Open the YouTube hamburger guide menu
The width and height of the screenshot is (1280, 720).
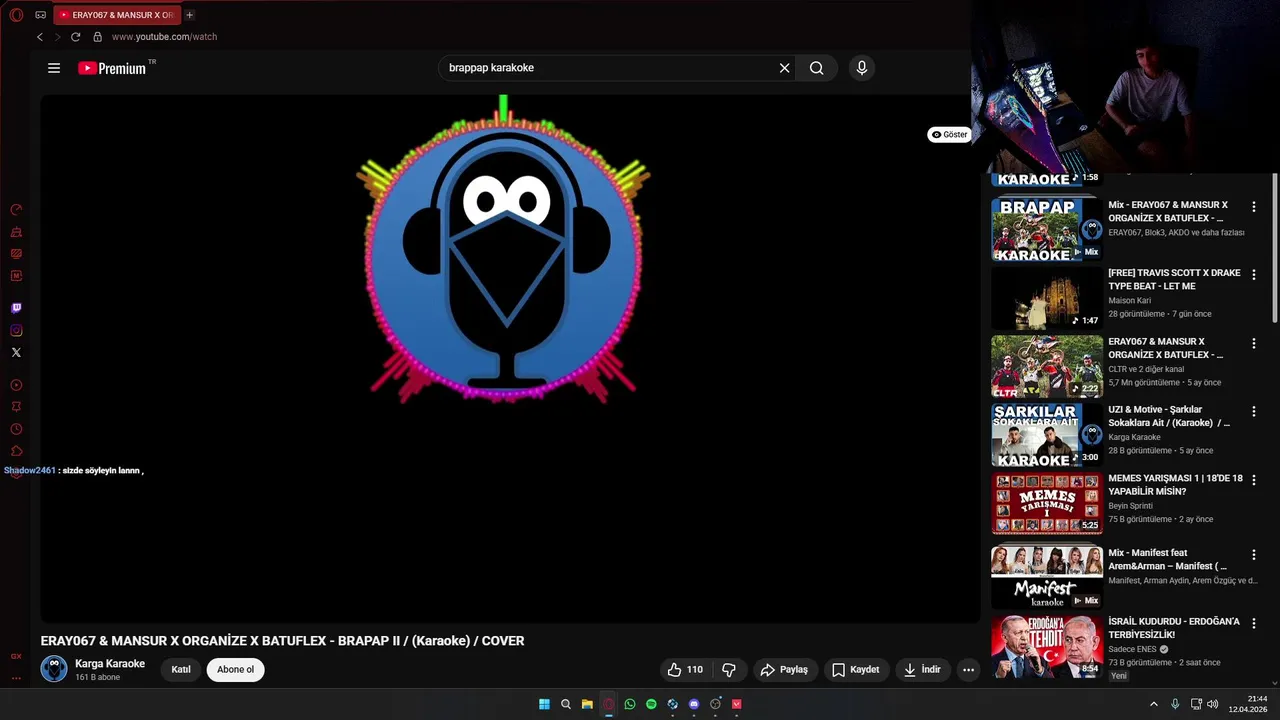[54, 68]
